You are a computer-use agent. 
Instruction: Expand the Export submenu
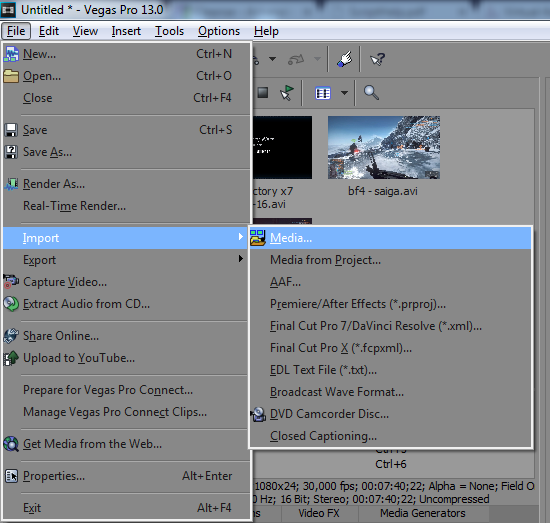coord(126,260)
